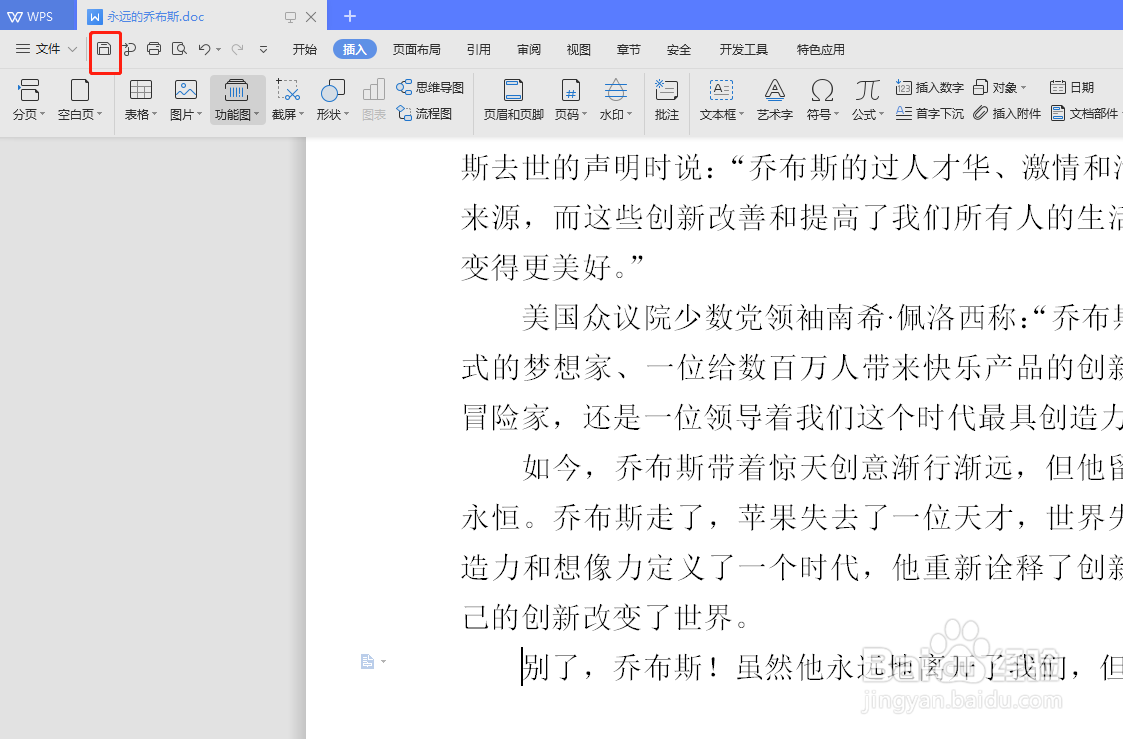The height and width of the screenshot is (739, 1123).
Task: Insert the date with 日期
Action: (x=1071, y=87)
